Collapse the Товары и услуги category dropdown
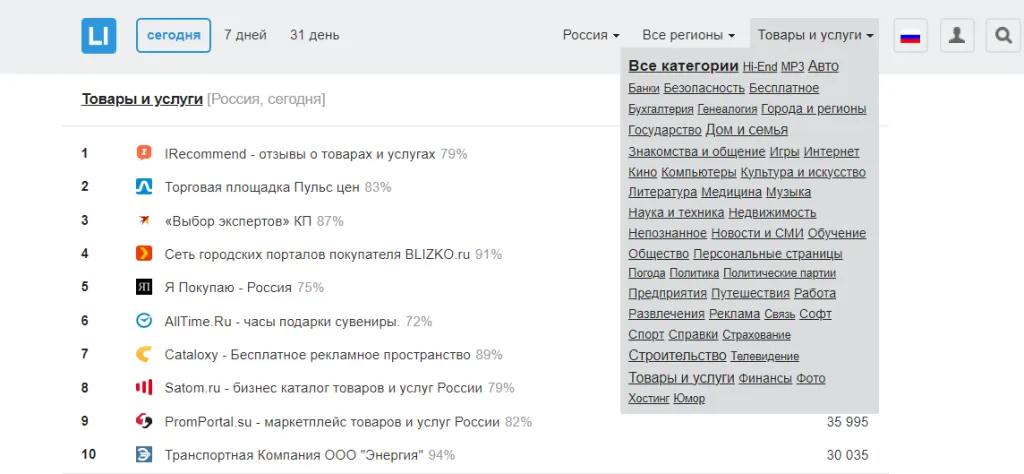 (x=815, y=35)
